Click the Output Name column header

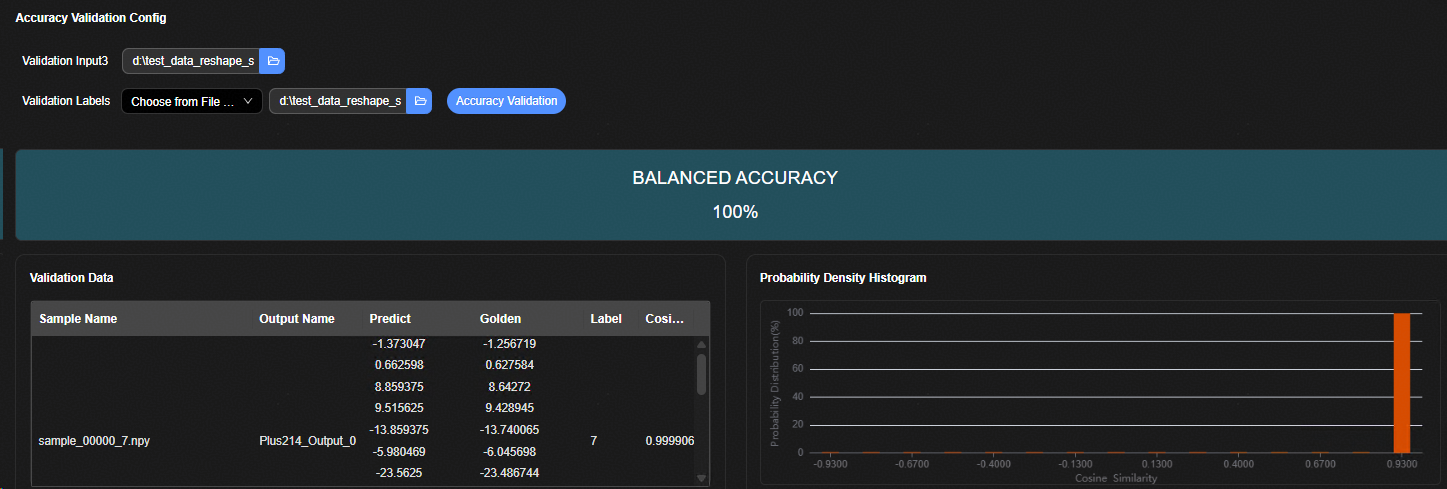tap(296, 319)
